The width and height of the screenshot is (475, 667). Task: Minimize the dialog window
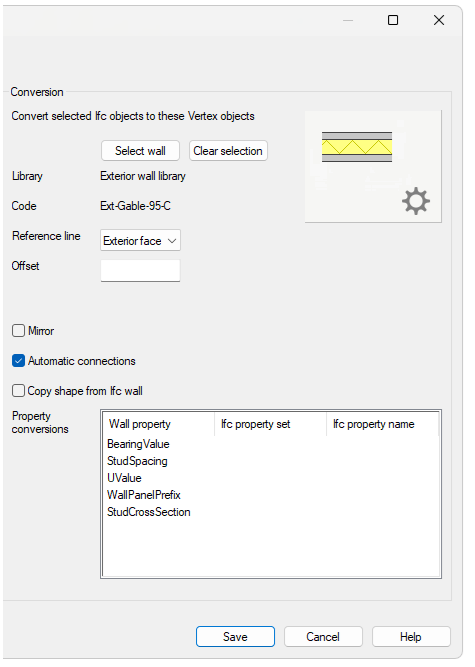click(x=348, y=20)
